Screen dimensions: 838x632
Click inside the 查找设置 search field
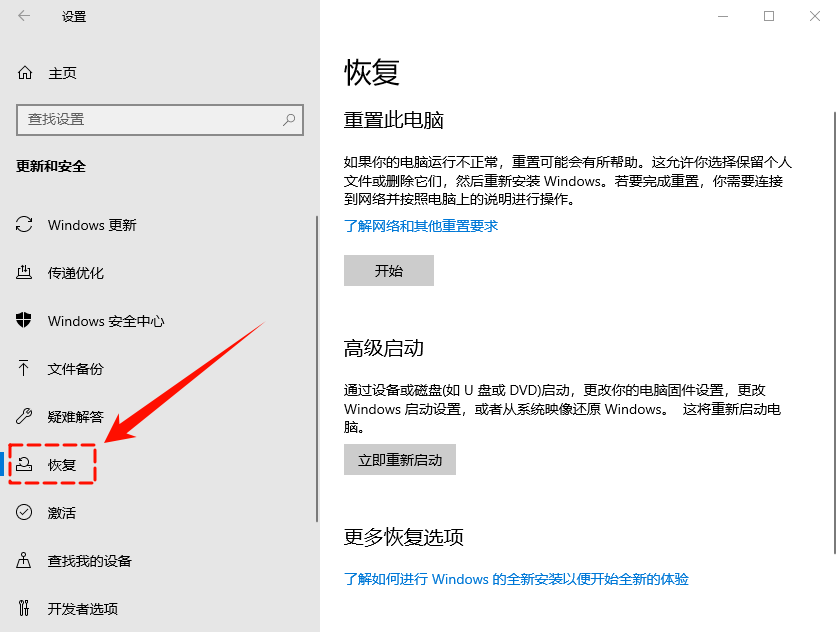(x=160, y=119)
